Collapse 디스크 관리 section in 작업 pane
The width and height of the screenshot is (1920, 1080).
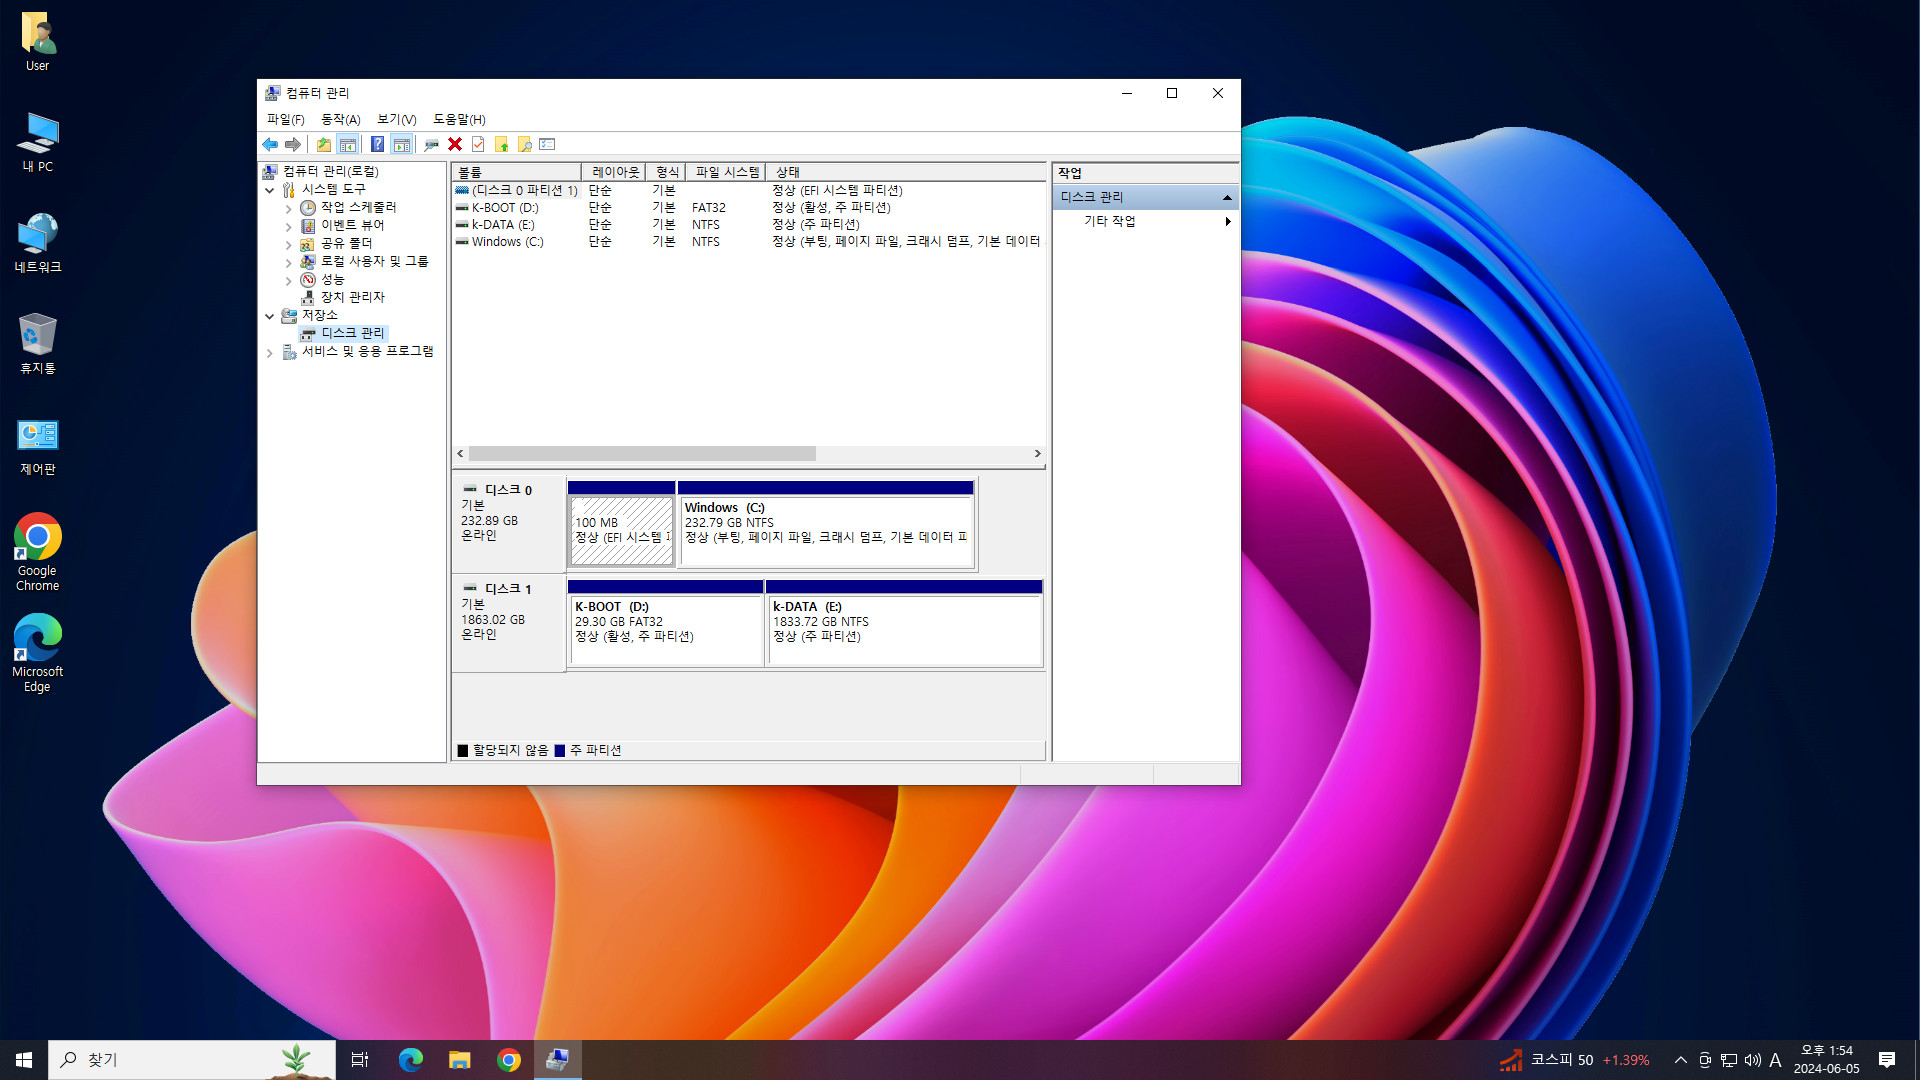coord(1227,198)
